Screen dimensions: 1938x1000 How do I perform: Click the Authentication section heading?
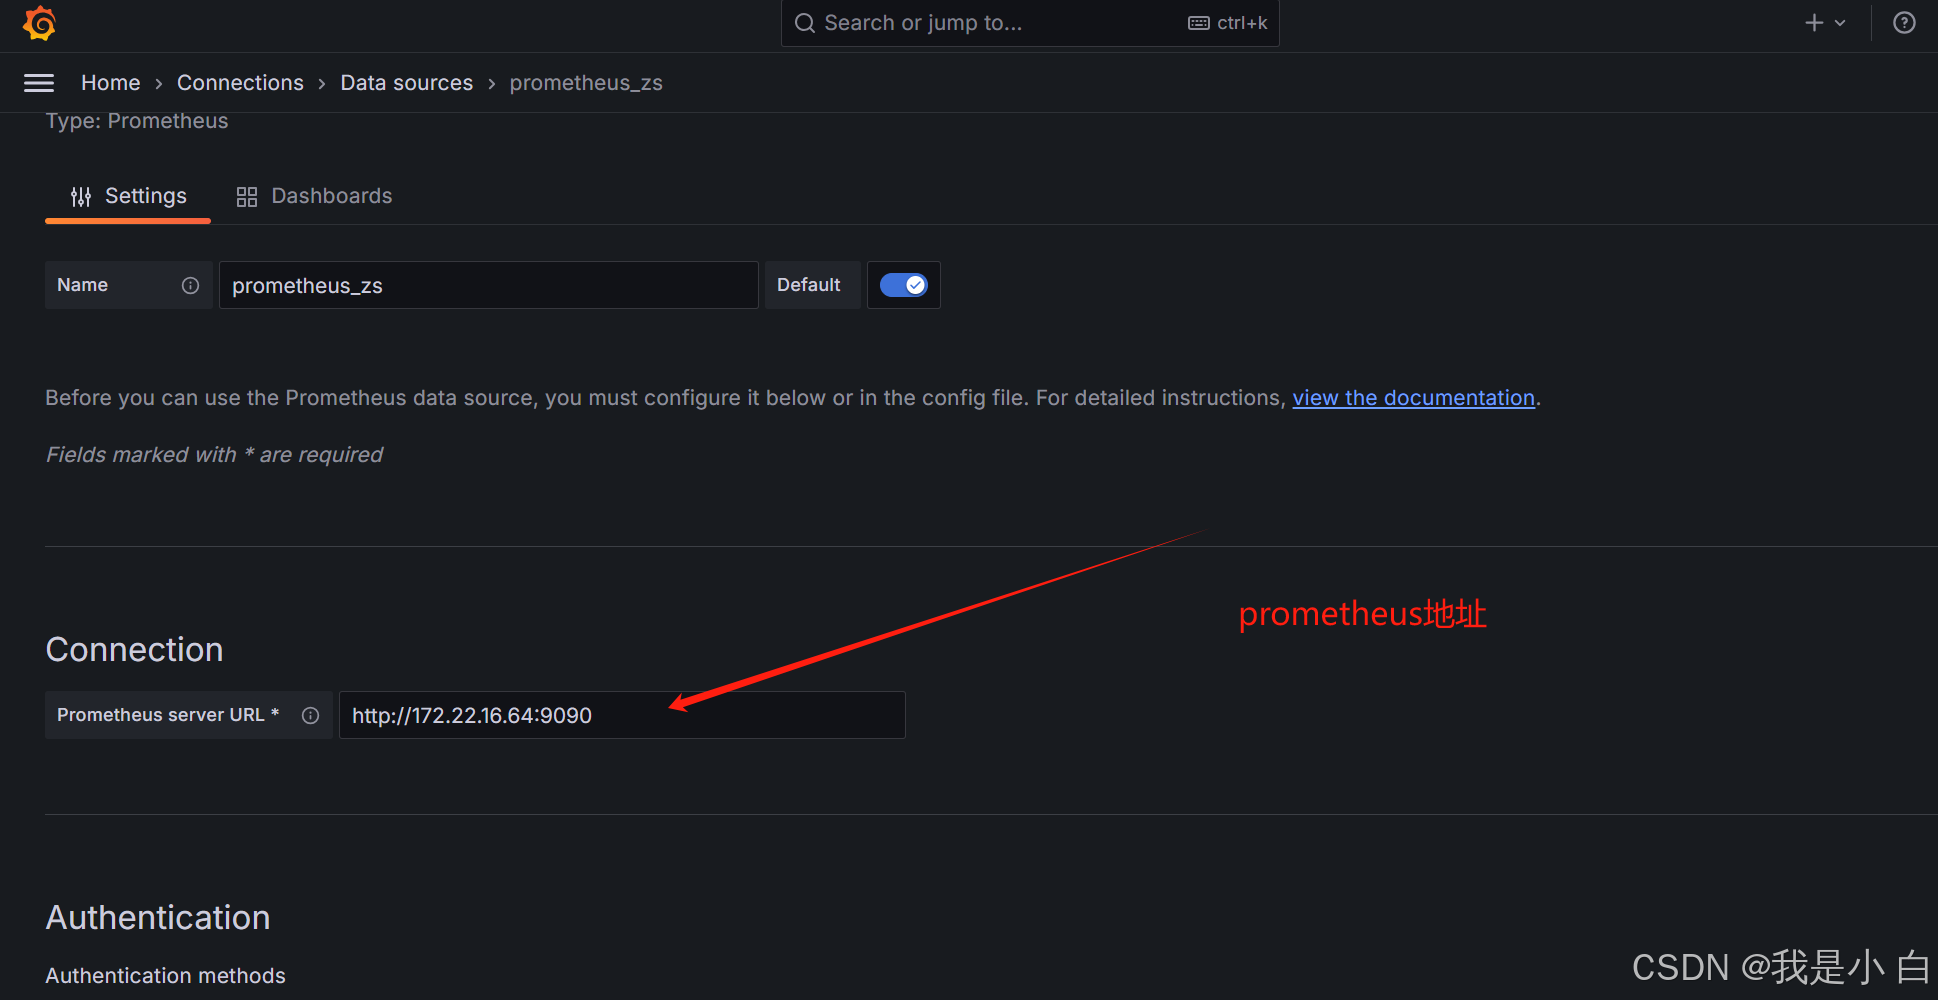[x=158, y=918]
